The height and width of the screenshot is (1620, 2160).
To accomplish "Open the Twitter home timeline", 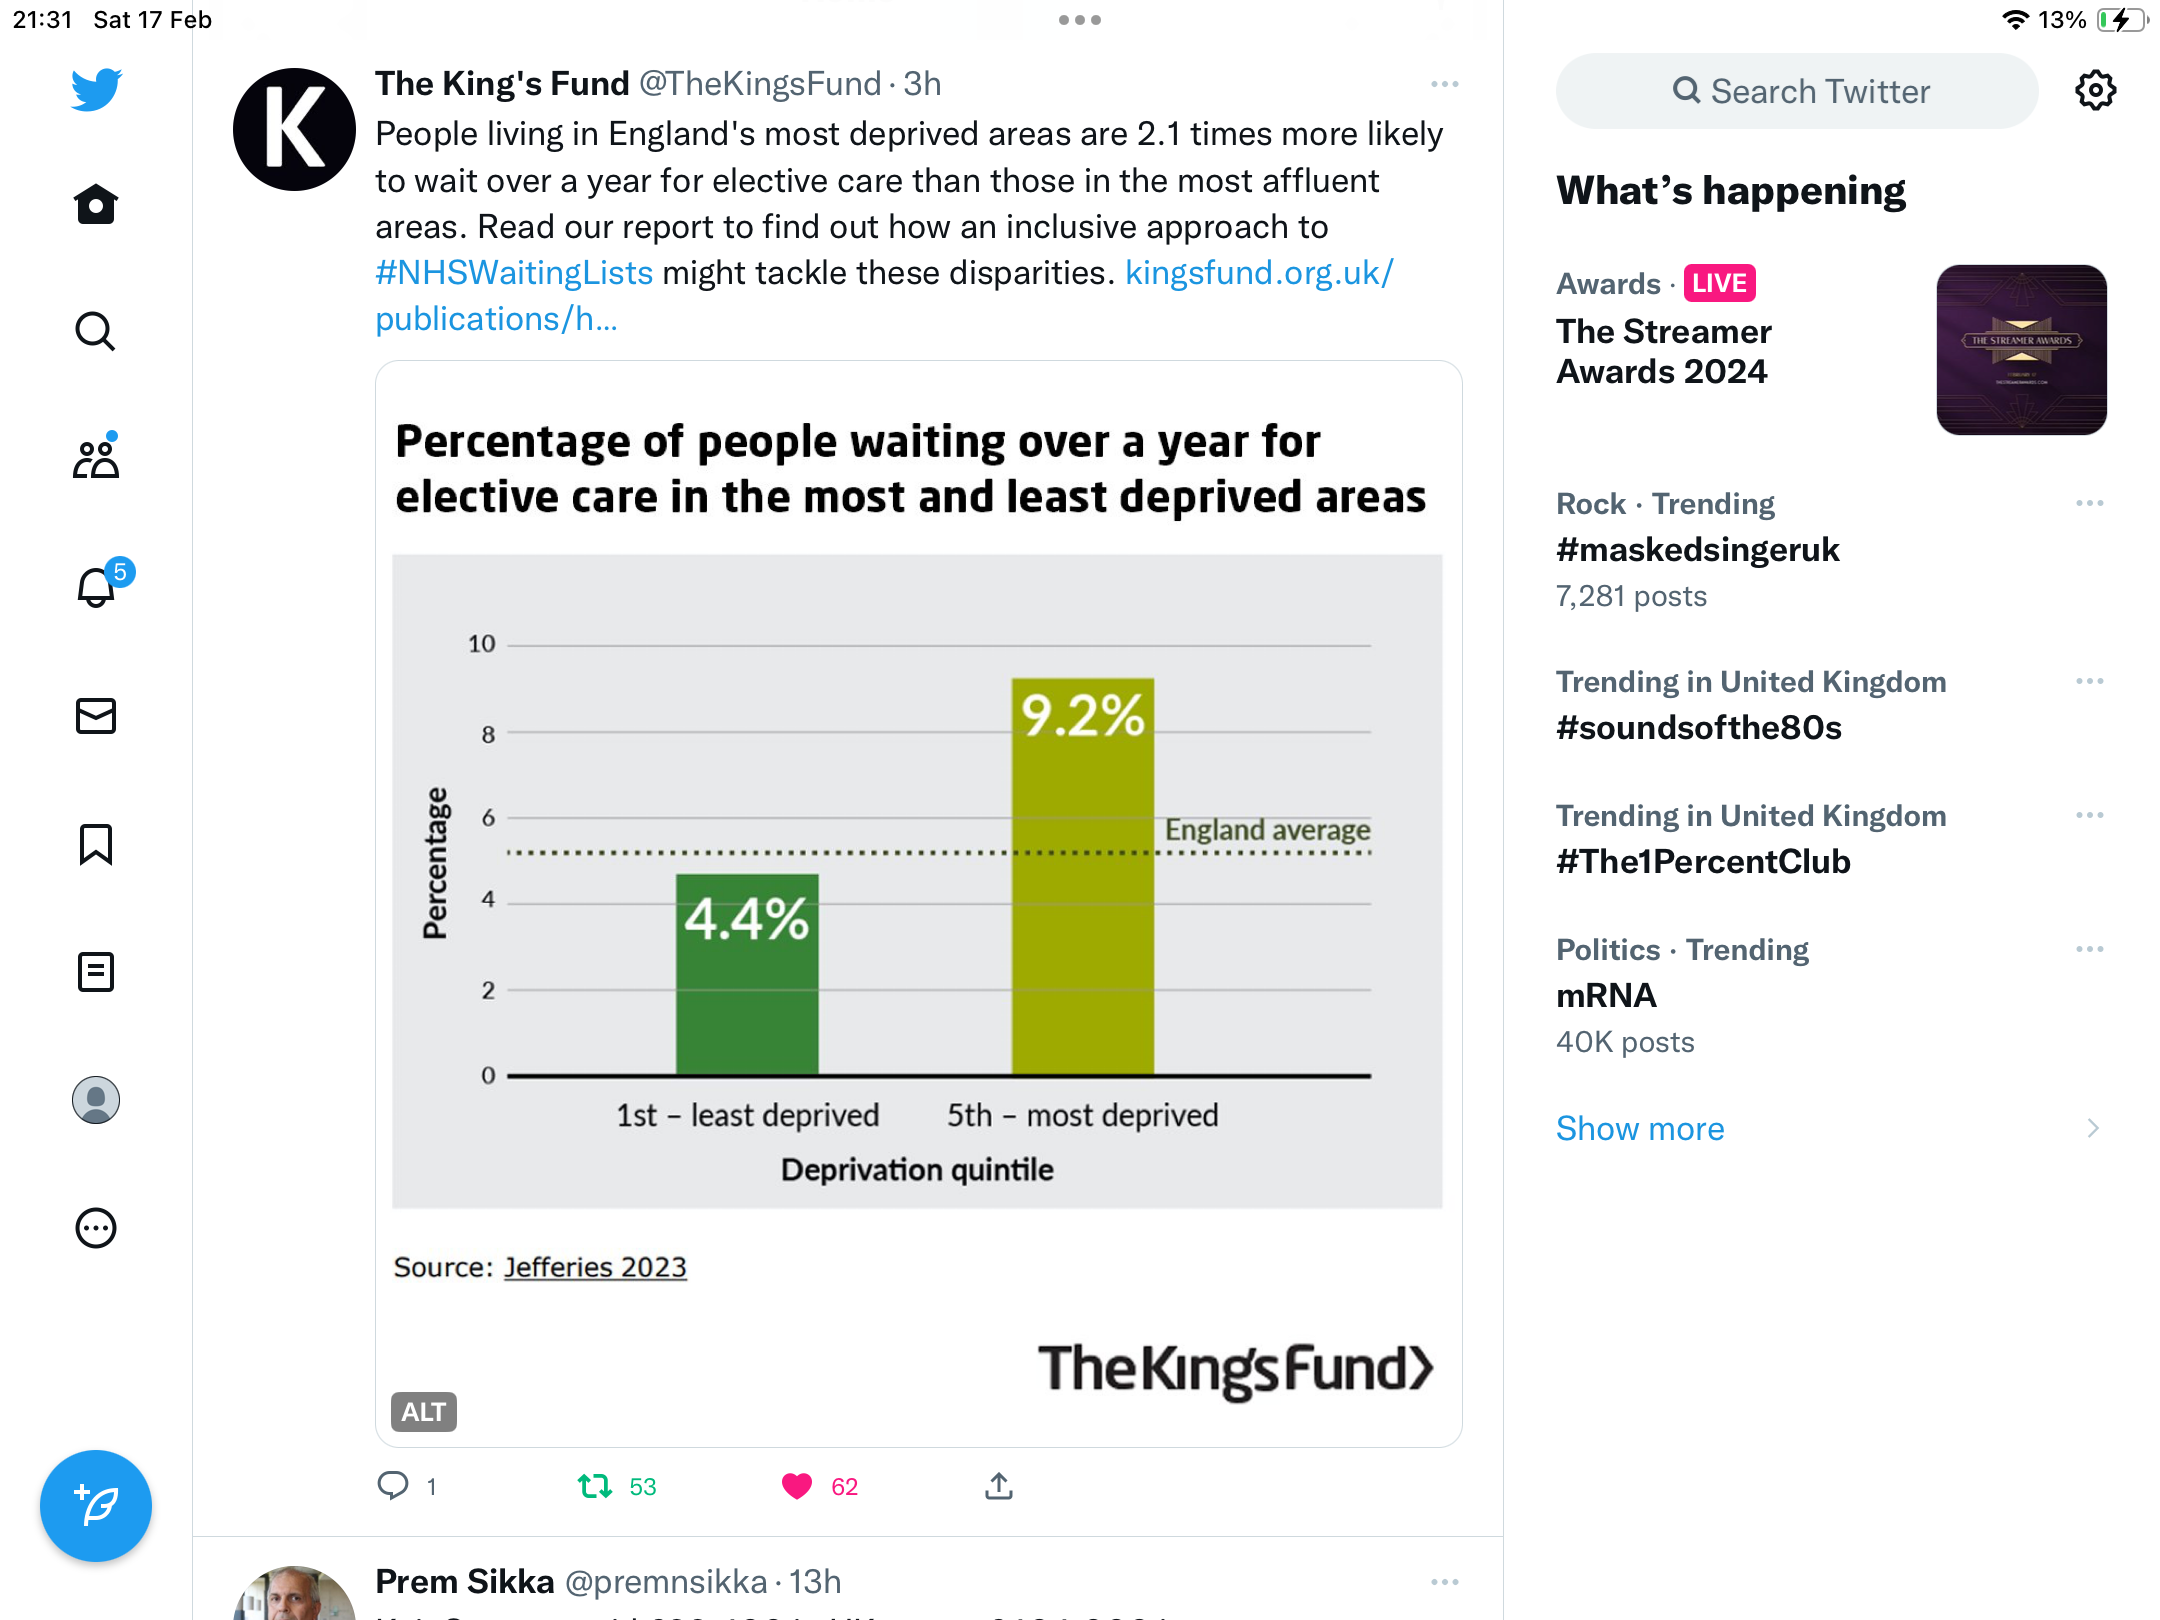I will [x=96, y=205].
